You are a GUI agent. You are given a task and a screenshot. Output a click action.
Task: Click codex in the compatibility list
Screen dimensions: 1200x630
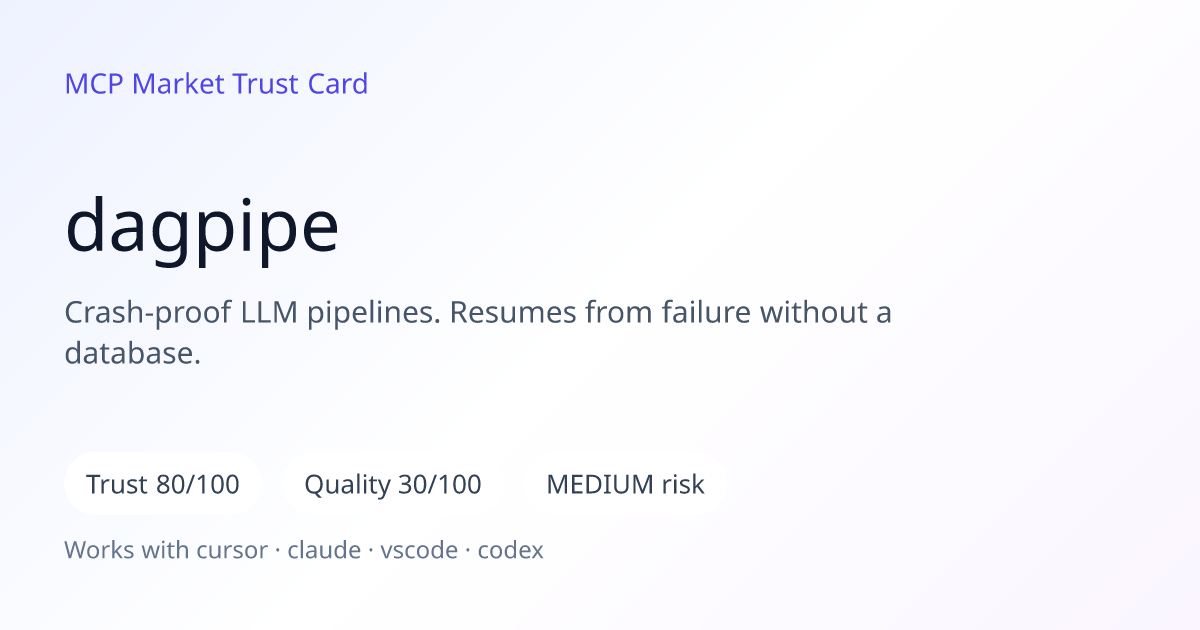tap(510, 550)
